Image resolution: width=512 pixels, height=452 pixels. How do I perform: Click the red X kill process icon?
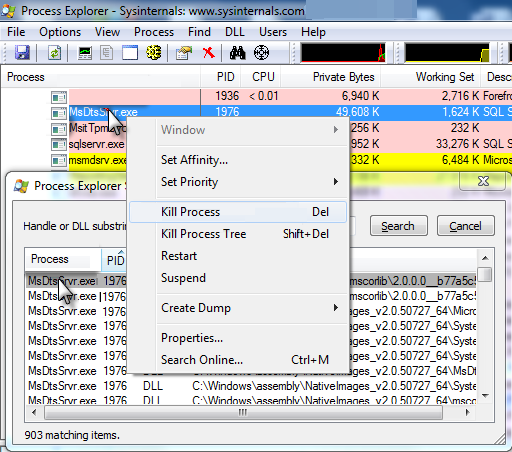pyautogui.click(x=209, y=53)
